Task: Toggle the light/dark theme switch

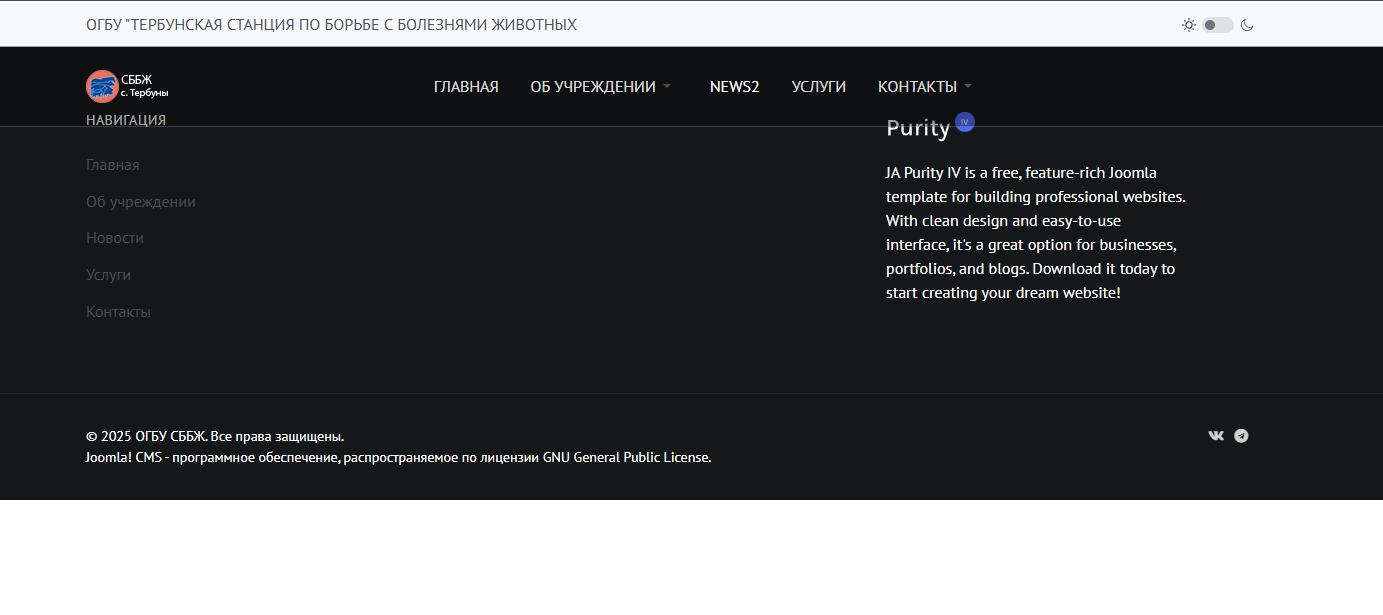Action: [1217, 25]
